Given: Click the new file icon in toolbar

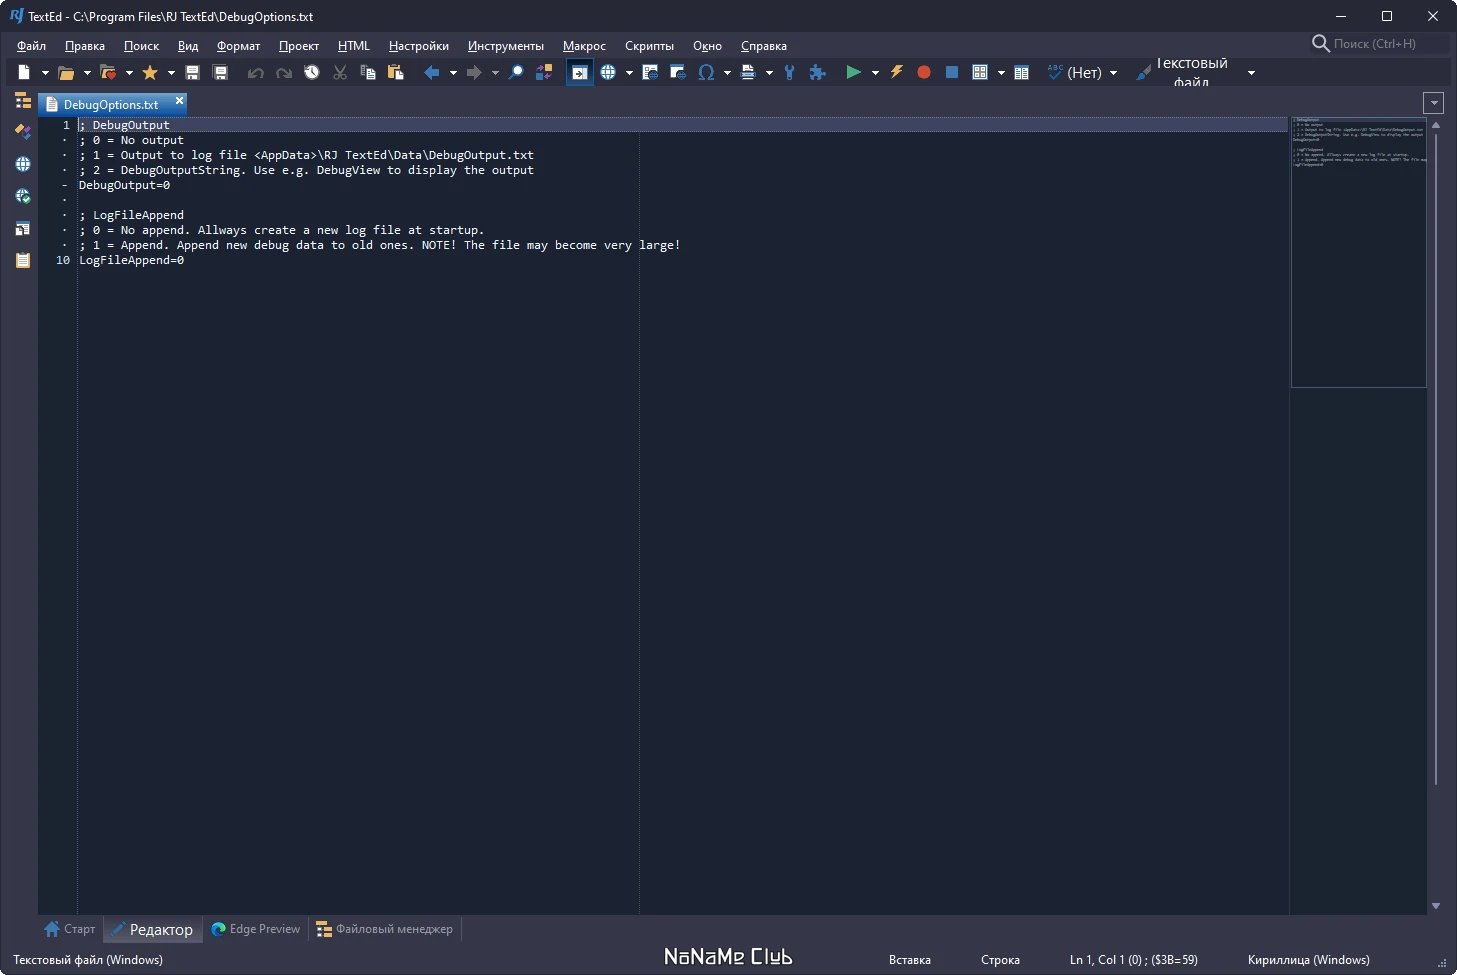Looking at the screenshot, I should [24, 72].
